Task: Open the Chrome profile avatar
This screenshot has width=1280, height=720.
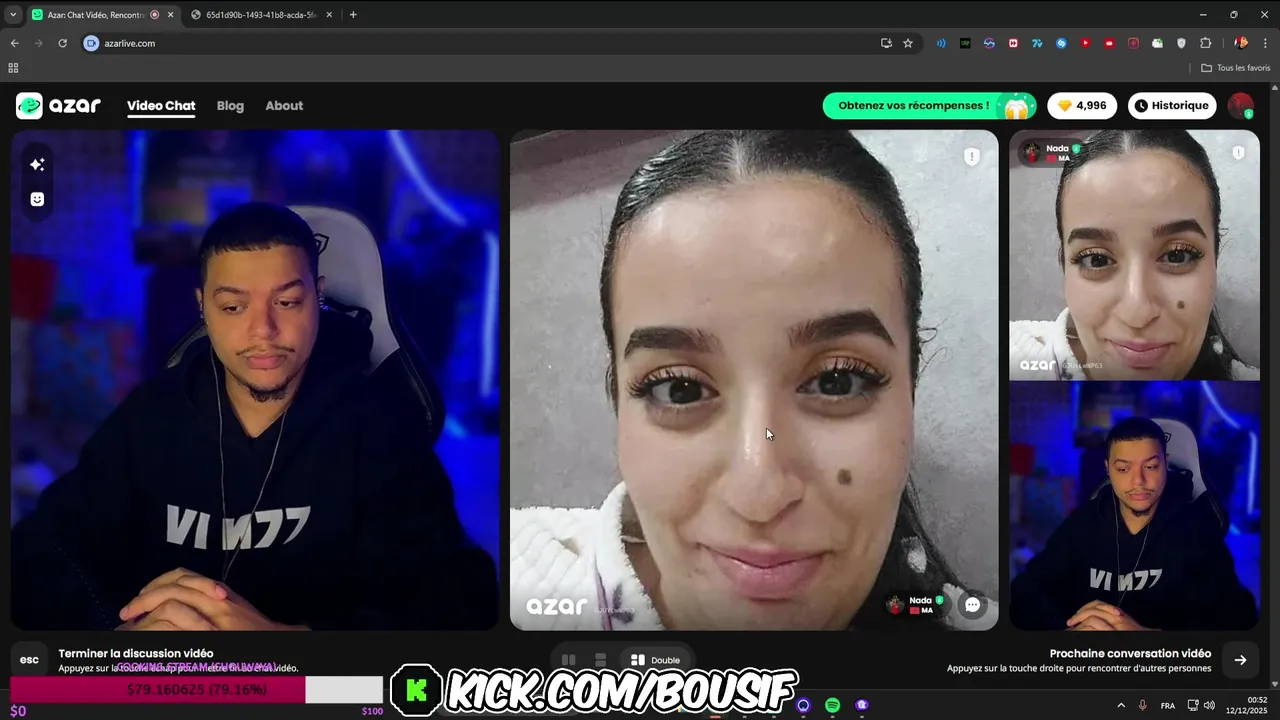Action: [1241, 43]
